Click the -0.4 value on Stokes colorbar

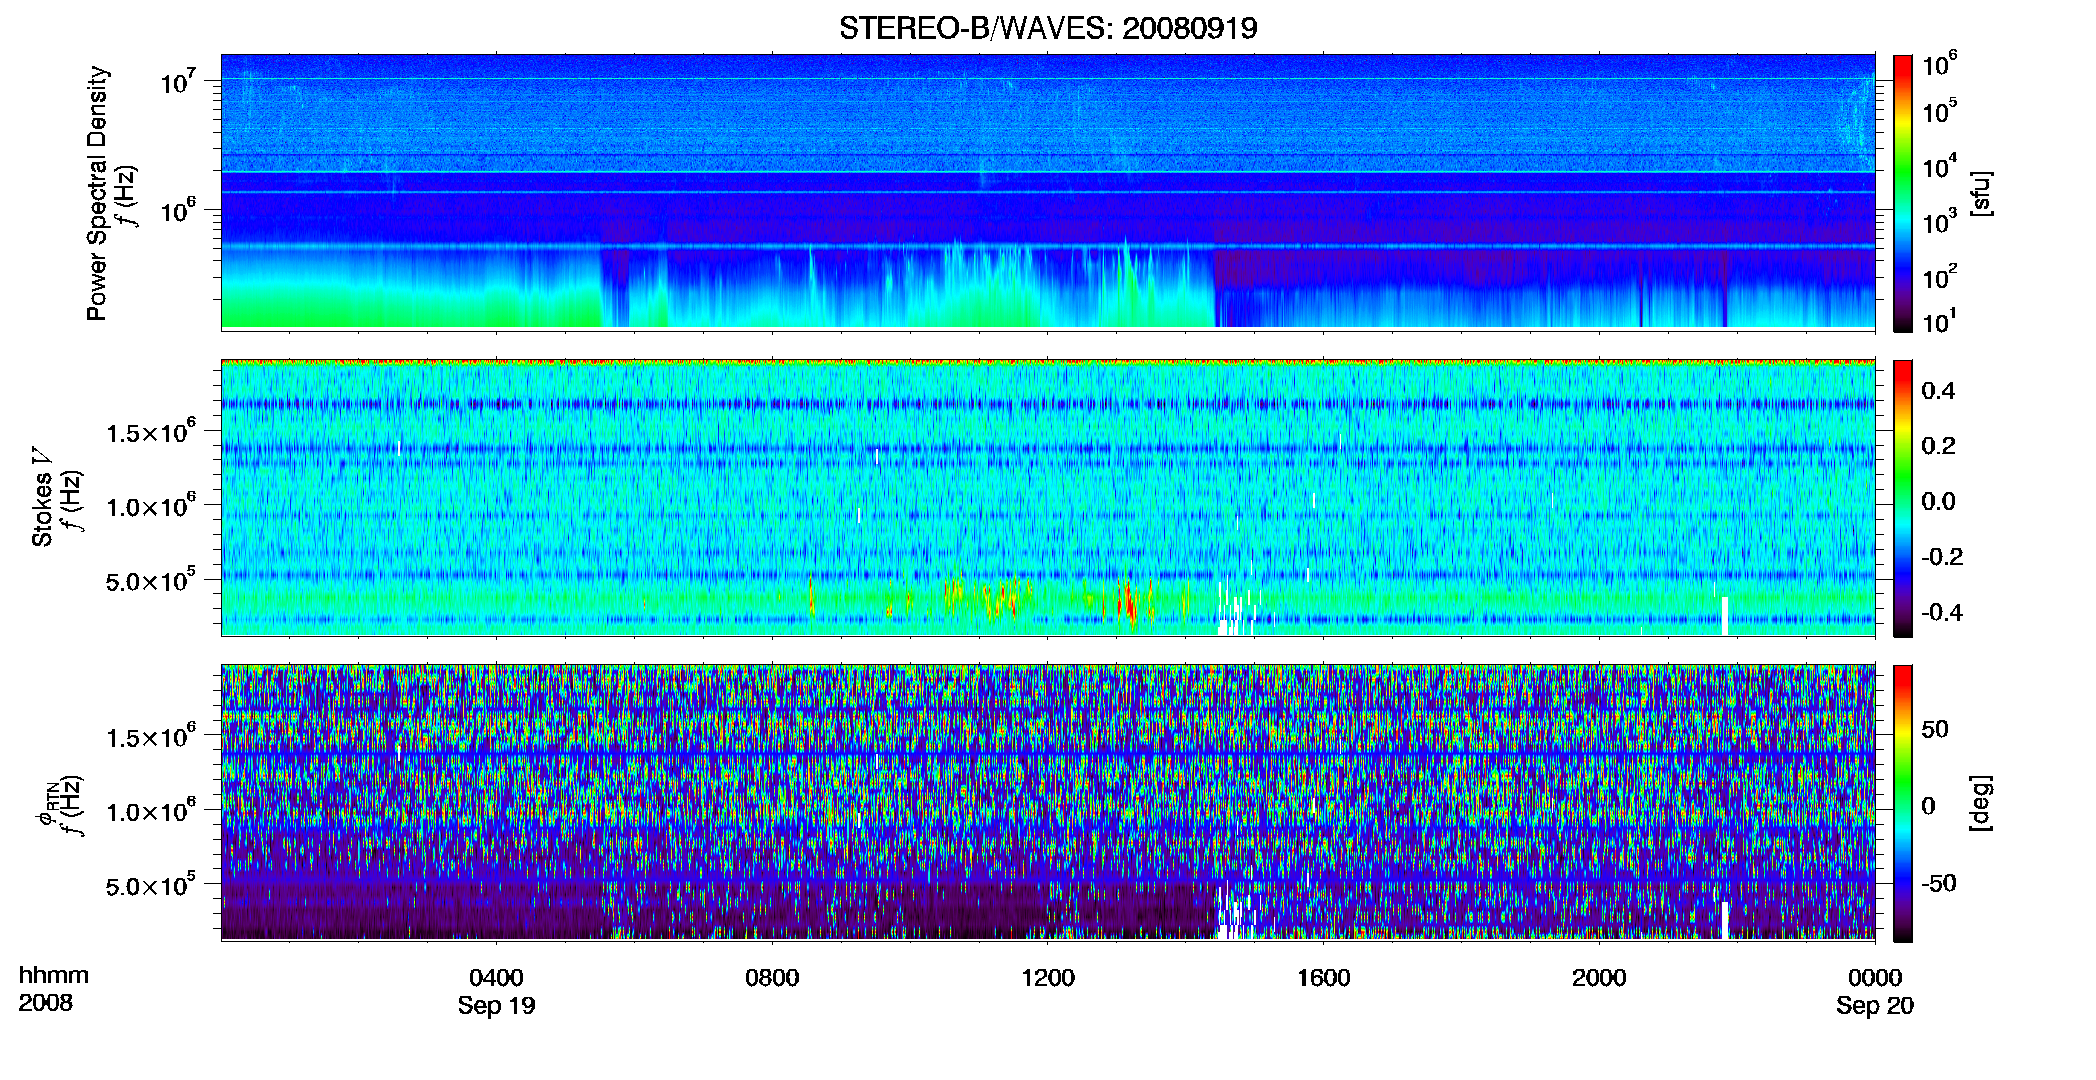tap(1943, 612)
